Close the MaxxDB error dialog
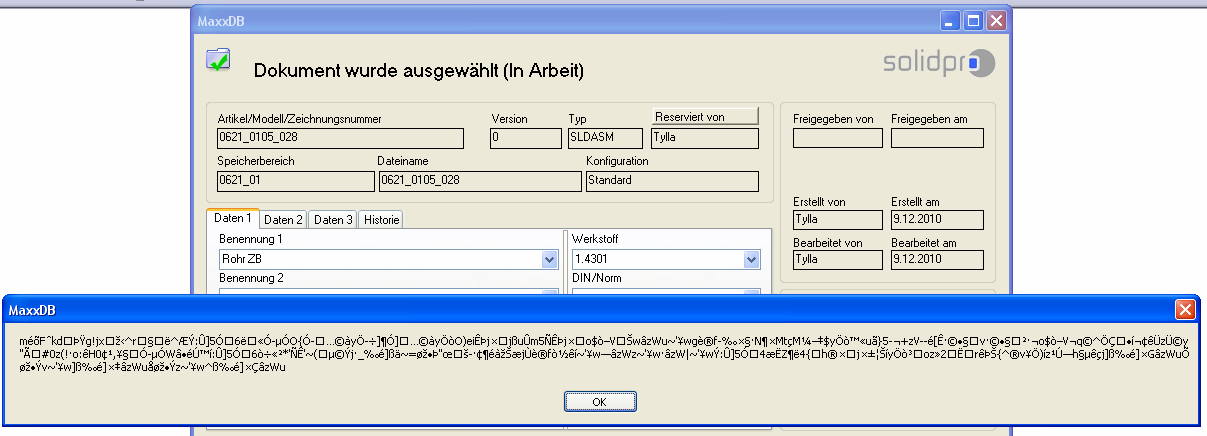 1184,309
